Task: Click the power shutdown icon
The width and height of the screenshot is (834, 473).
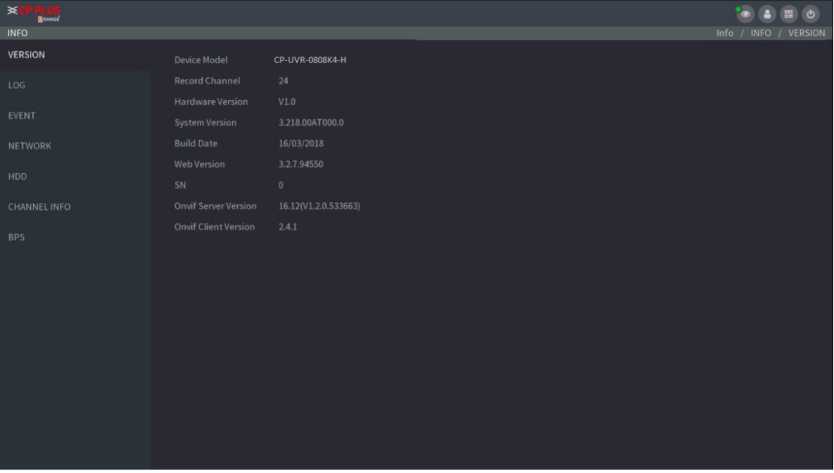Action: [x=811, y=14]
